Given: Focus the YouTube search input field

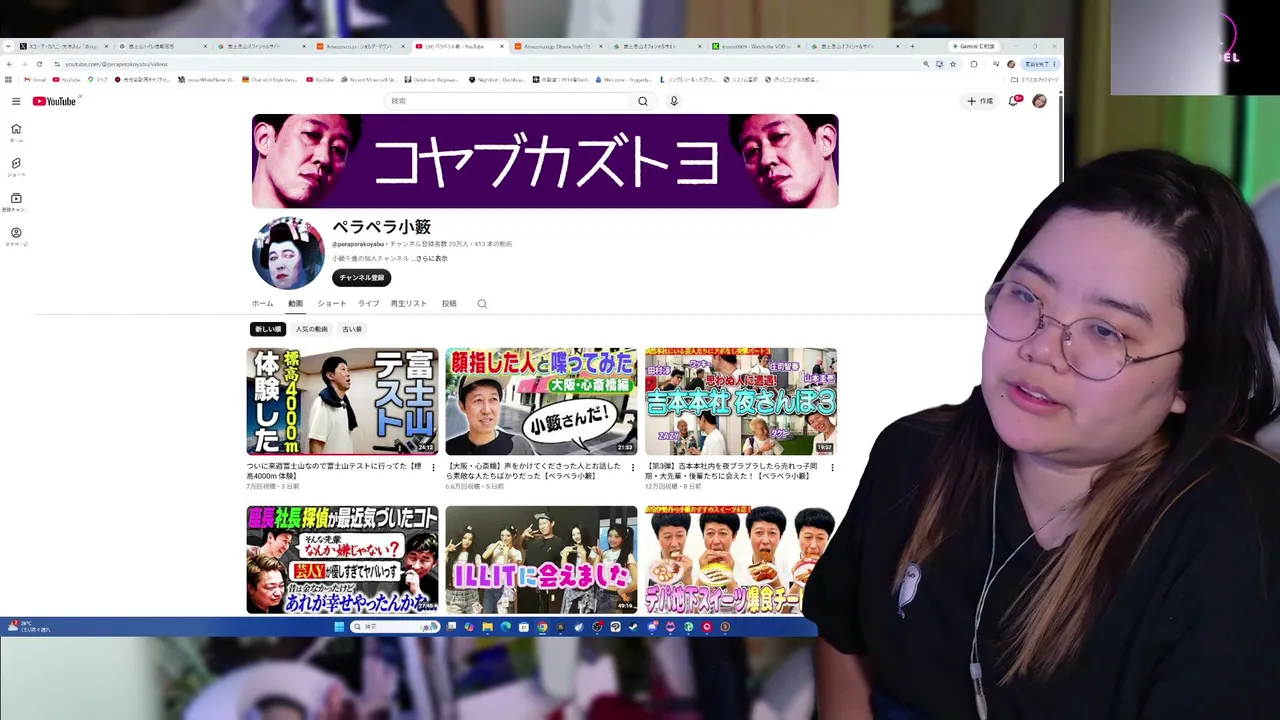Looking at the screenshot, I should 507,101.
